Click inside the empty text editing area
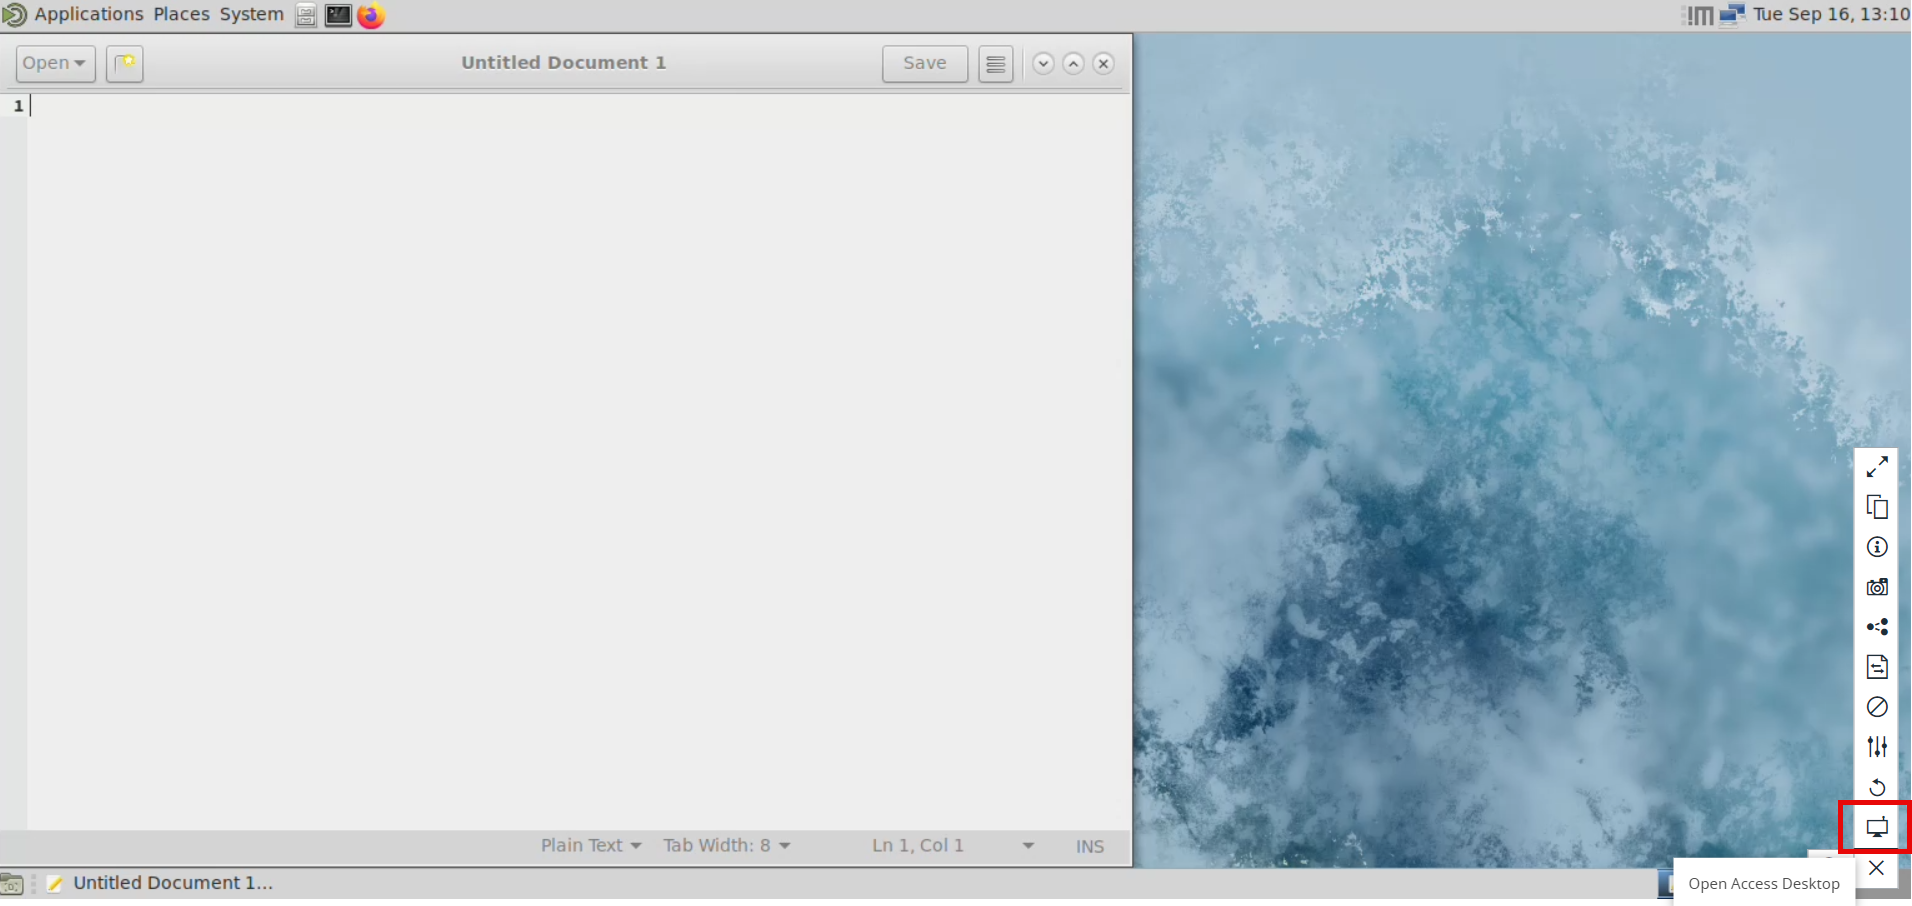Viewport: 1912px width, 906px height. (579, 461)
